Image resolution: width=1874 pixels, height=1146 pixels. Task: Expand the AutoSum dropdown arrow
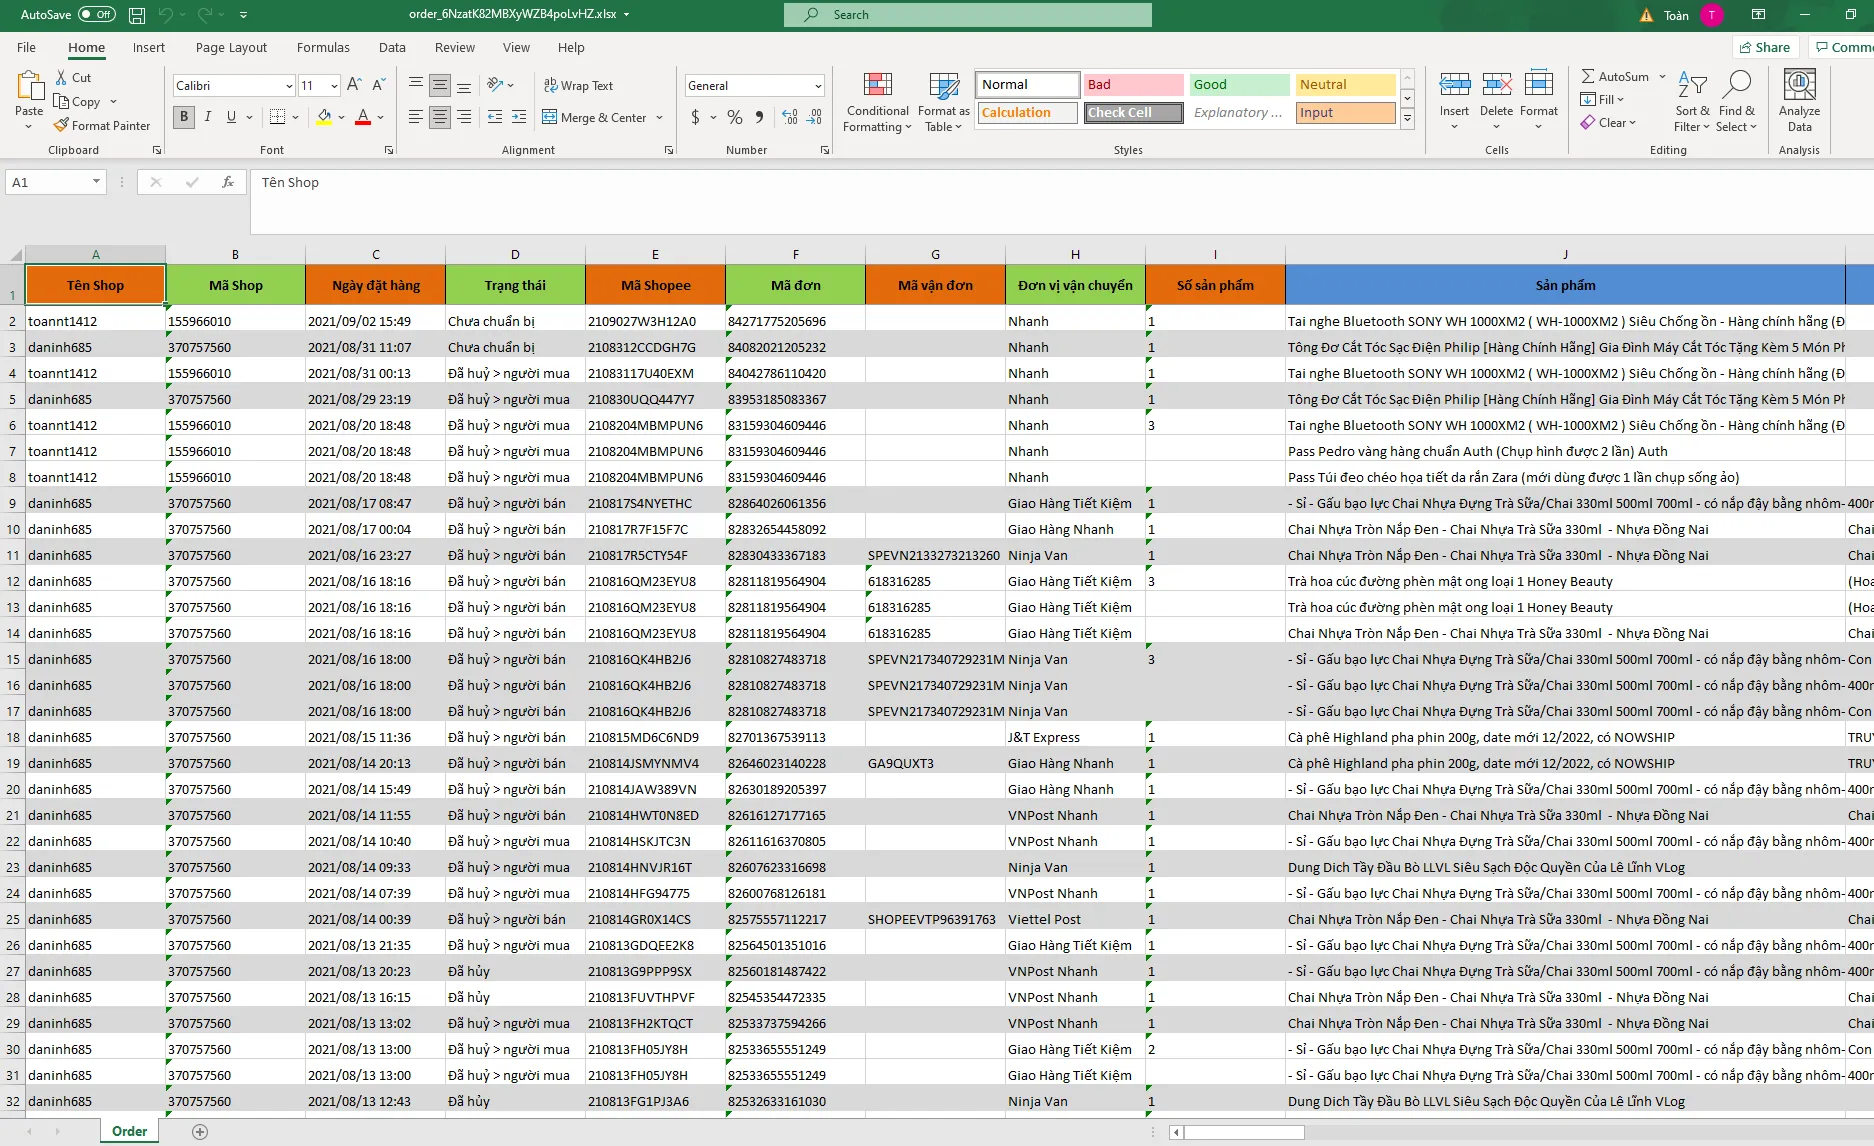tap(1662, 76)
